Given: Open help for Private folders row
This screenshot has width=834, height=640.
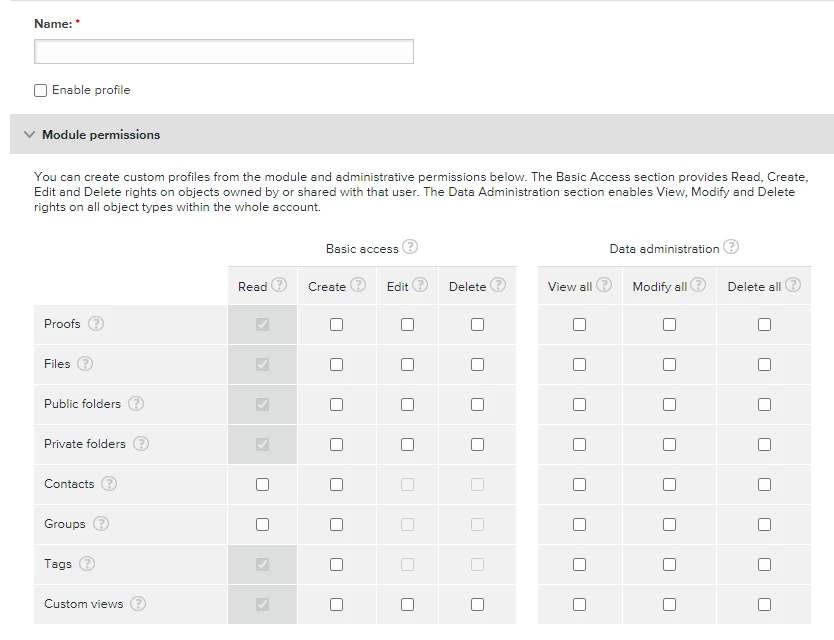Looking at the screenshot, I should click(x=141, y=444).
